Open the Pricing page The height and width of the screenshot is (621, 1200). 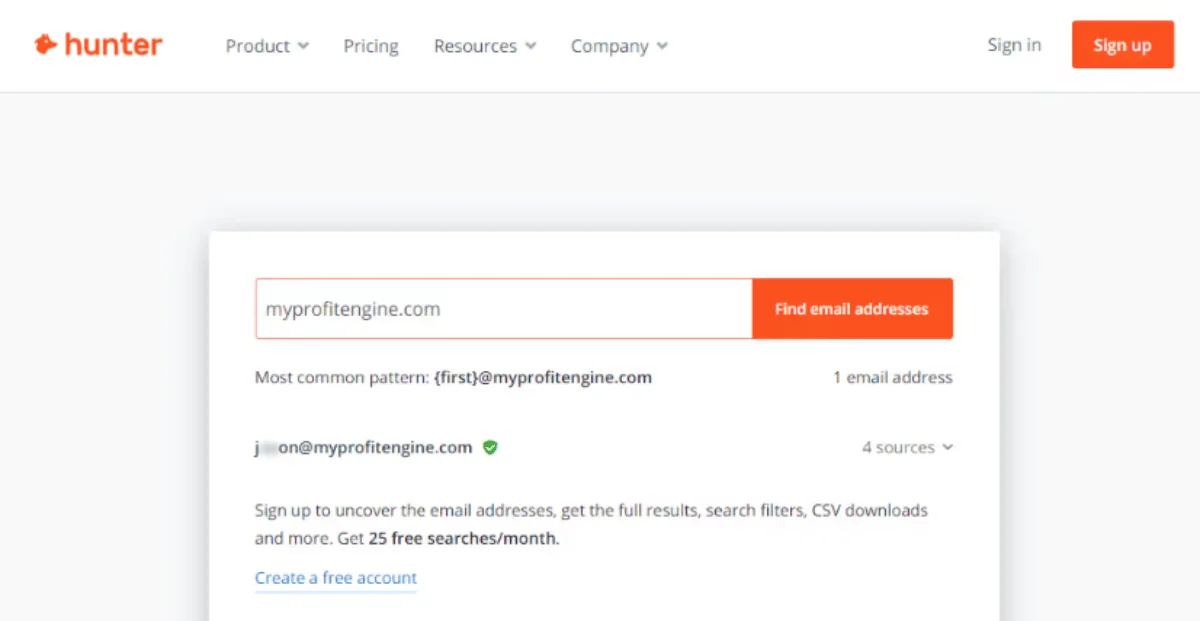click(x=371, y=46)
